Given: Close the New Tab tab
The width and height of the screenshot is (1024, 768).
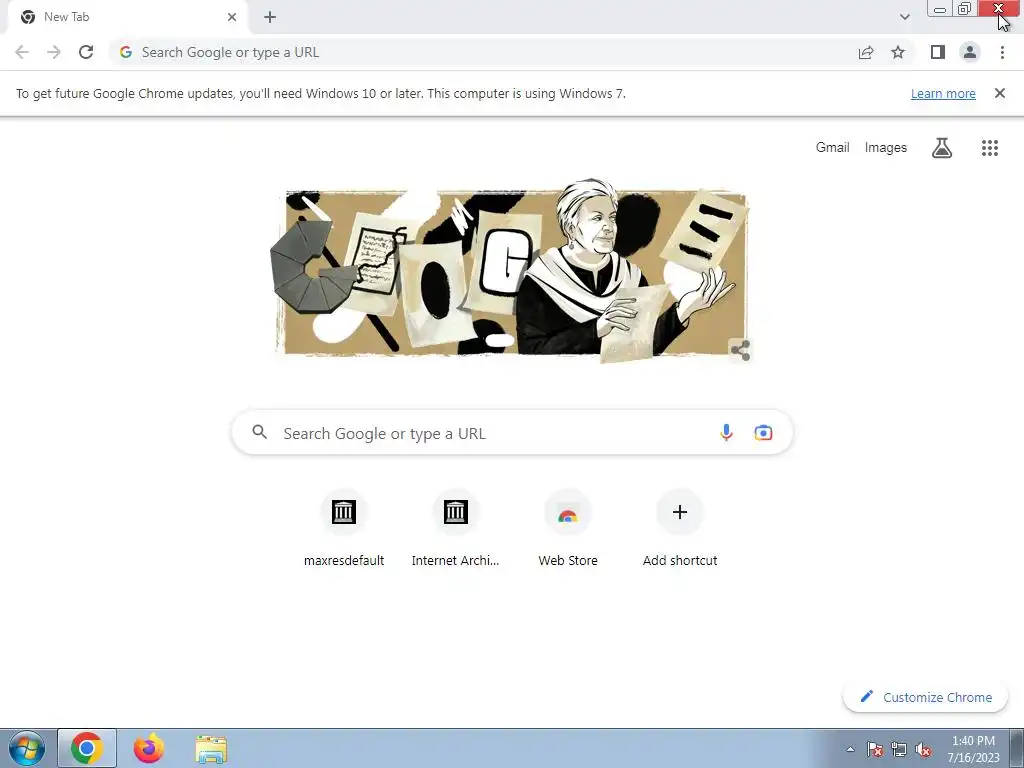Looking at the screenshot, I should pyautogui.click(x=232, y=17).
